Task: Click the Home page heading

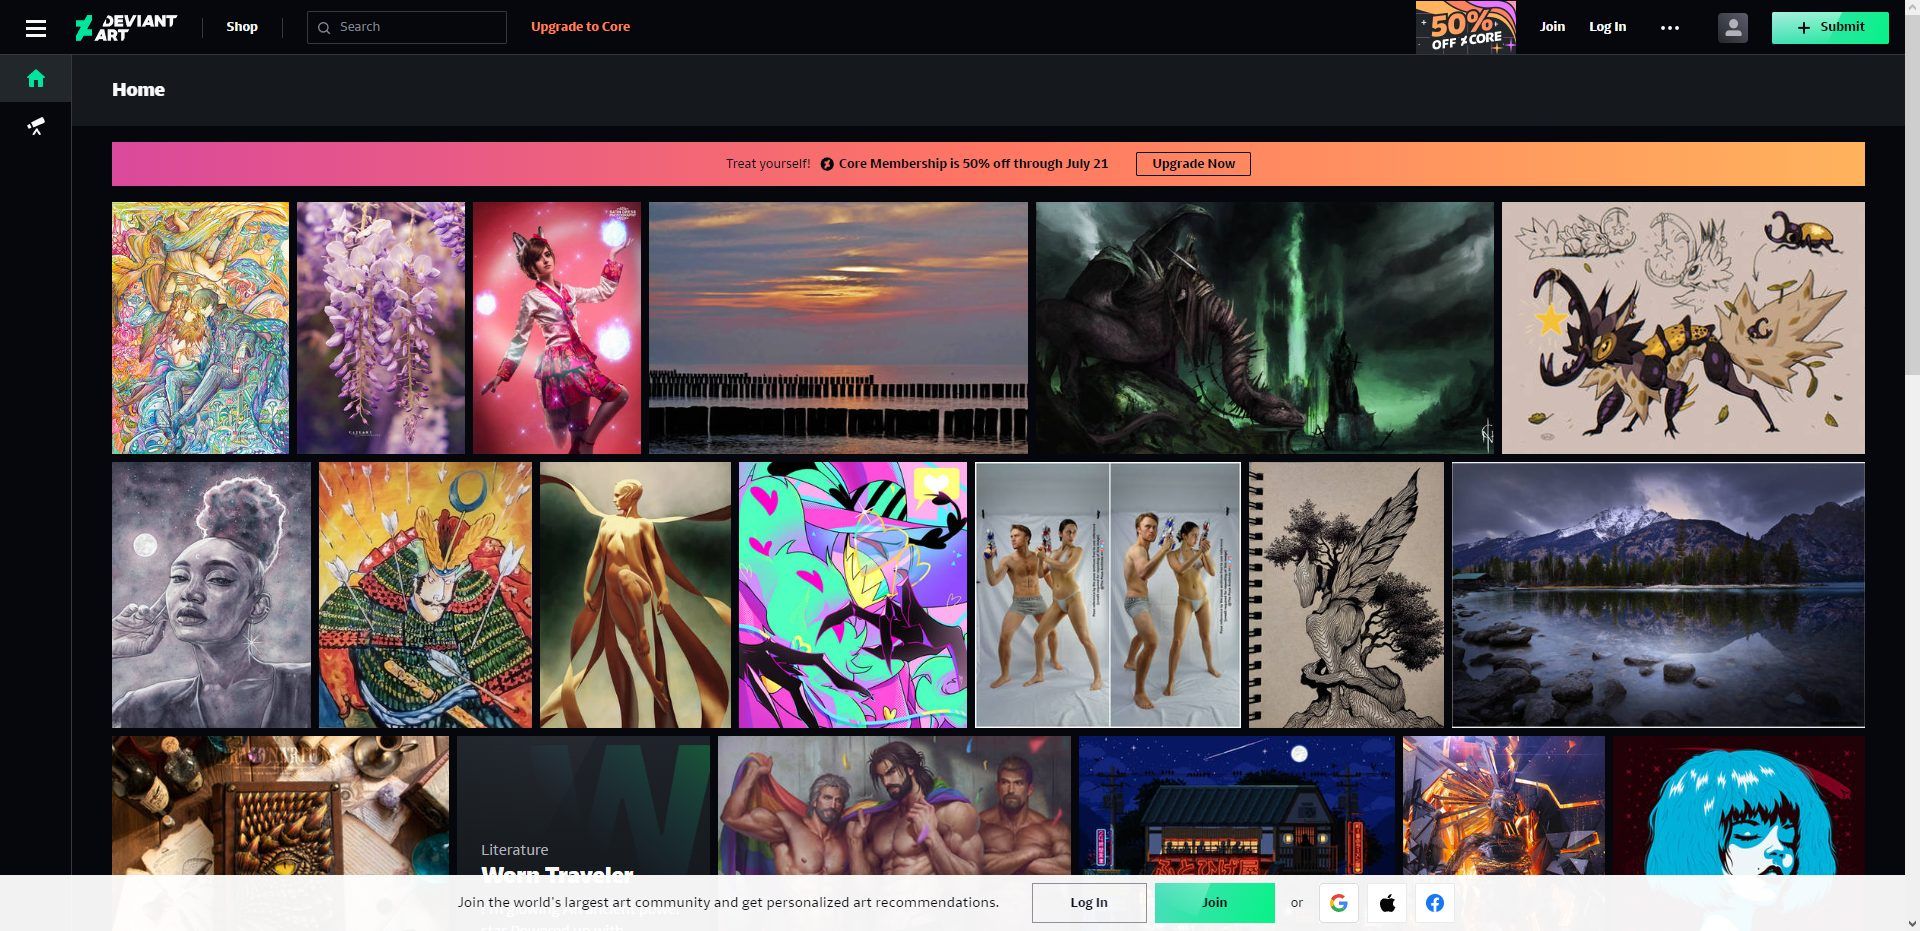Action: point(138,90)
